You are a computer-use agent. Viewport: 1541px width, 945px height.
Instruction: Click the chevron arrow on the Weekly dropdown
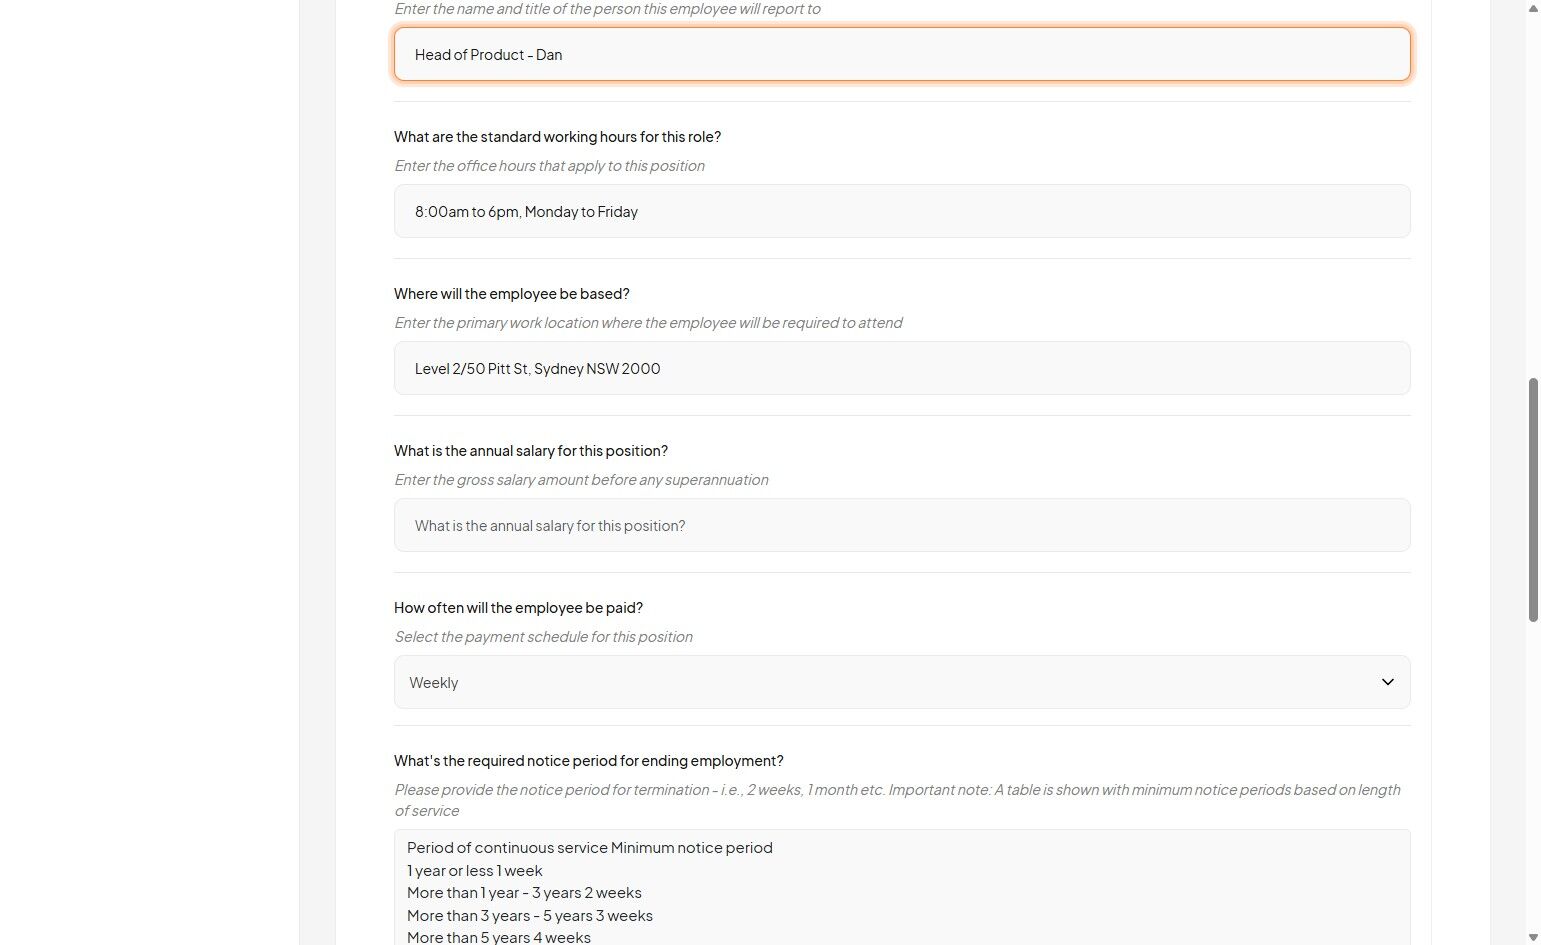[x=1387, y=682]
